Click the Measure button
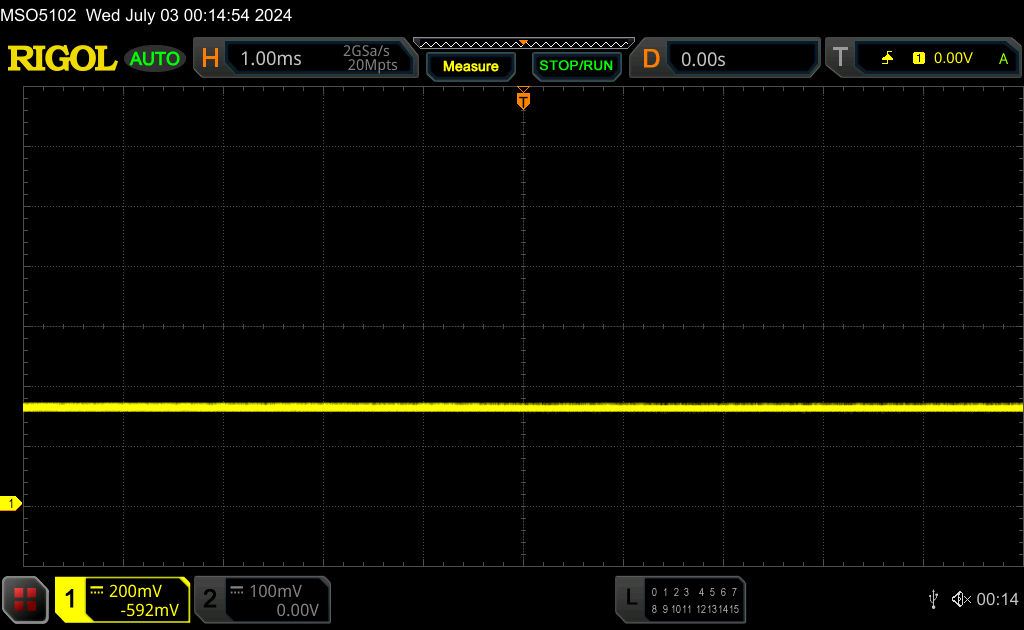Screen dimensions: 1024x630 point(470,66)
